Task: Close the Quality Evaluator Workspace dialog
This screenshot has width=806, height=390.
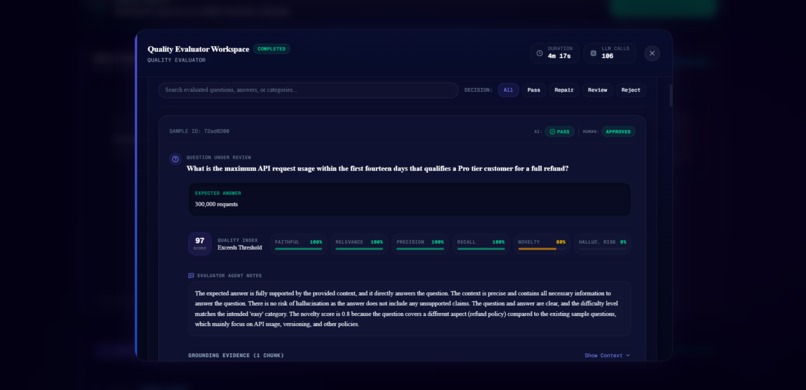Action: [652, 53]
